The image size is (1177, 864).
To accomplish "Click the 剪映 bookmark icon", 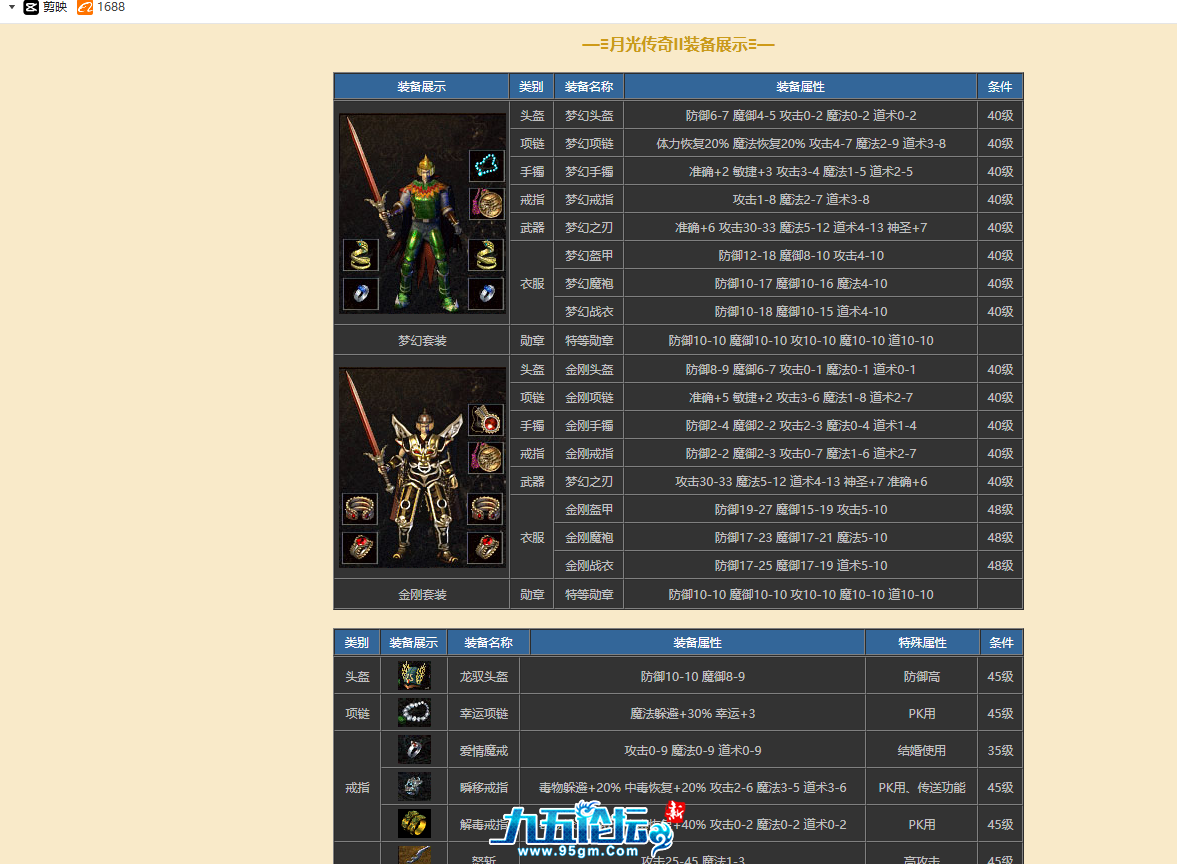I will 29,7.
